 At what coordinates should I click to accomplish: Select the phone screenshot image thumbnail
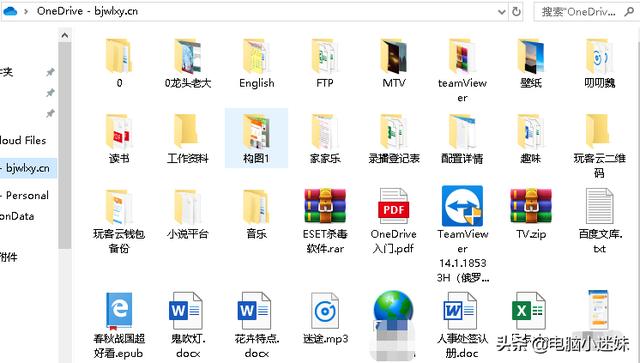click(598, 310)
